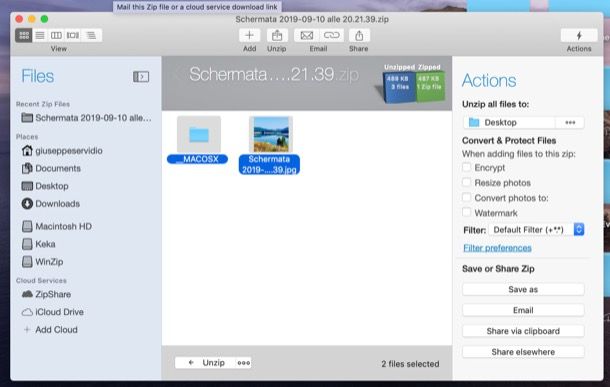
Task: Click the link chain toolbar icon
Action: point(331,35)
